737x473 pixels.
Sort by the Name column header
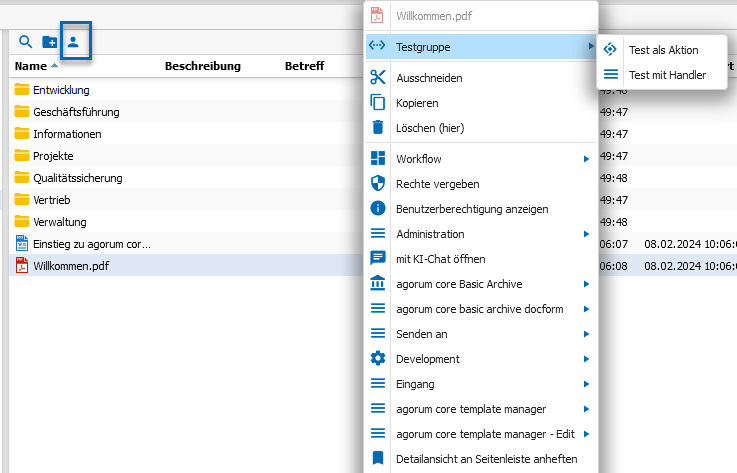[x=31, y=66]
